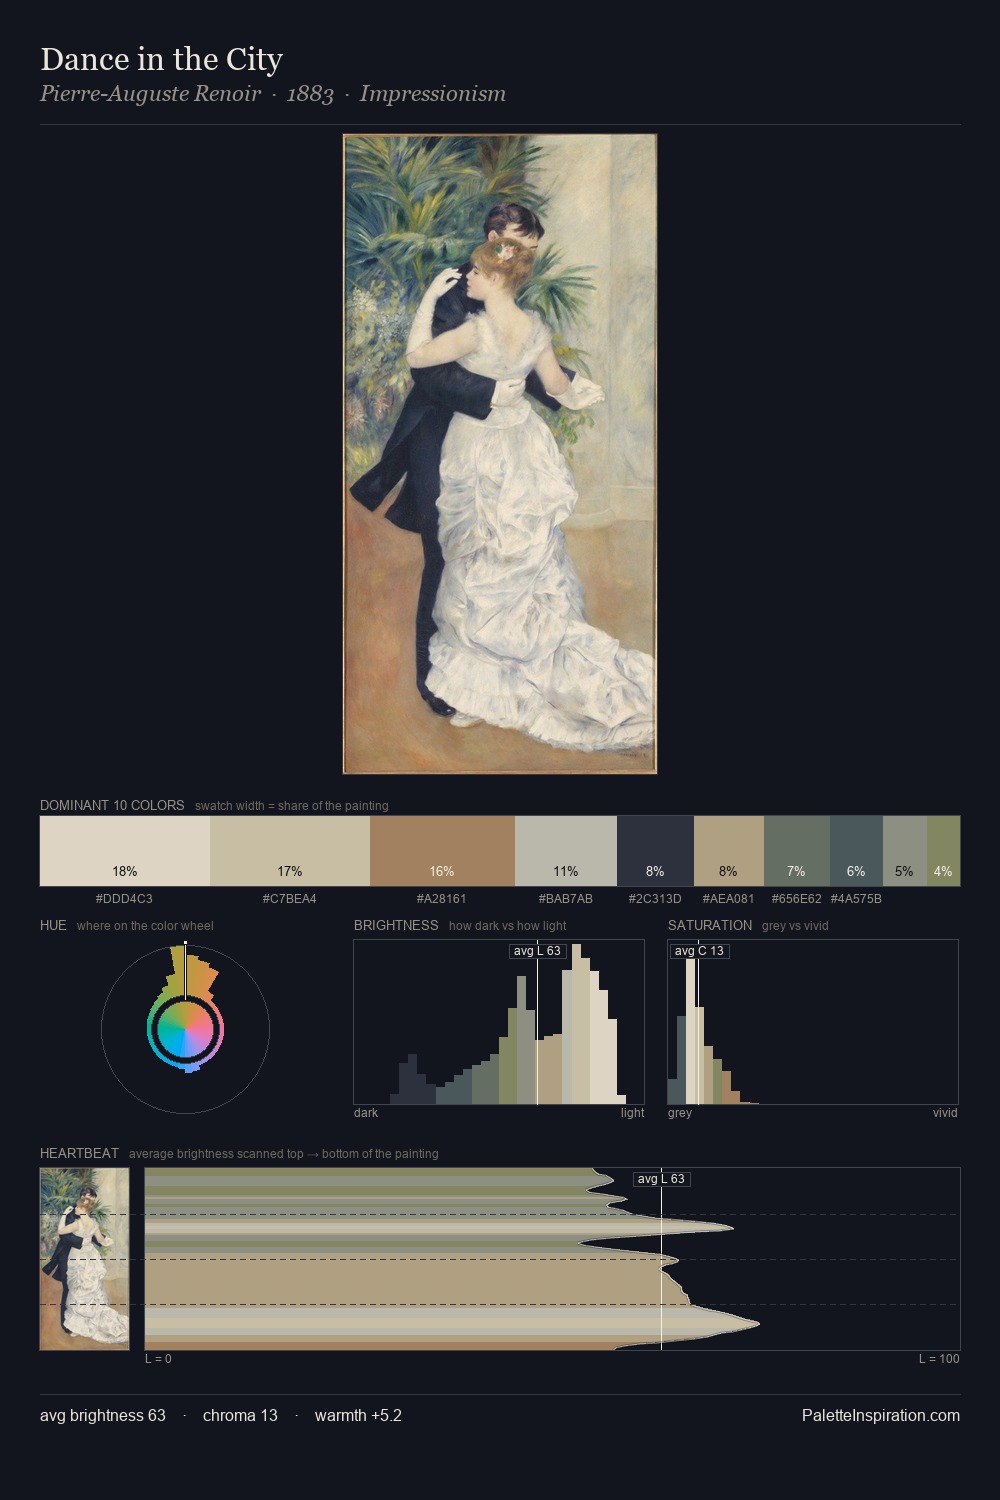
Task: Click the 'vivid' axis label
Action: tap(945, 1113)
